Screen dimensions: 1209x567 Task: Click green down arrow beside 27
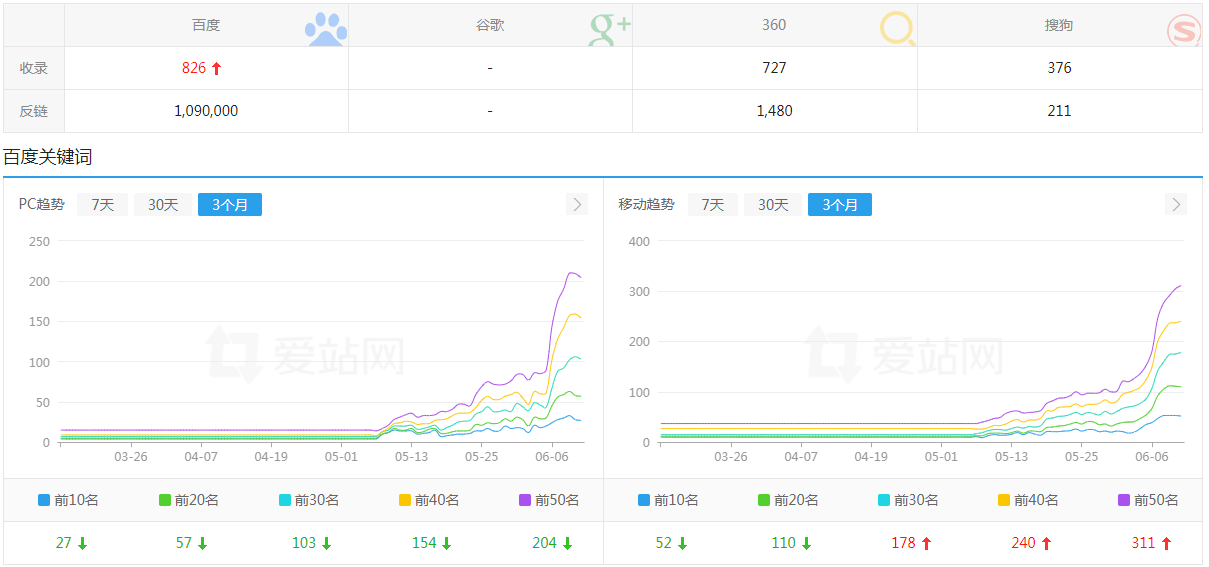click(x=82, y=544)
